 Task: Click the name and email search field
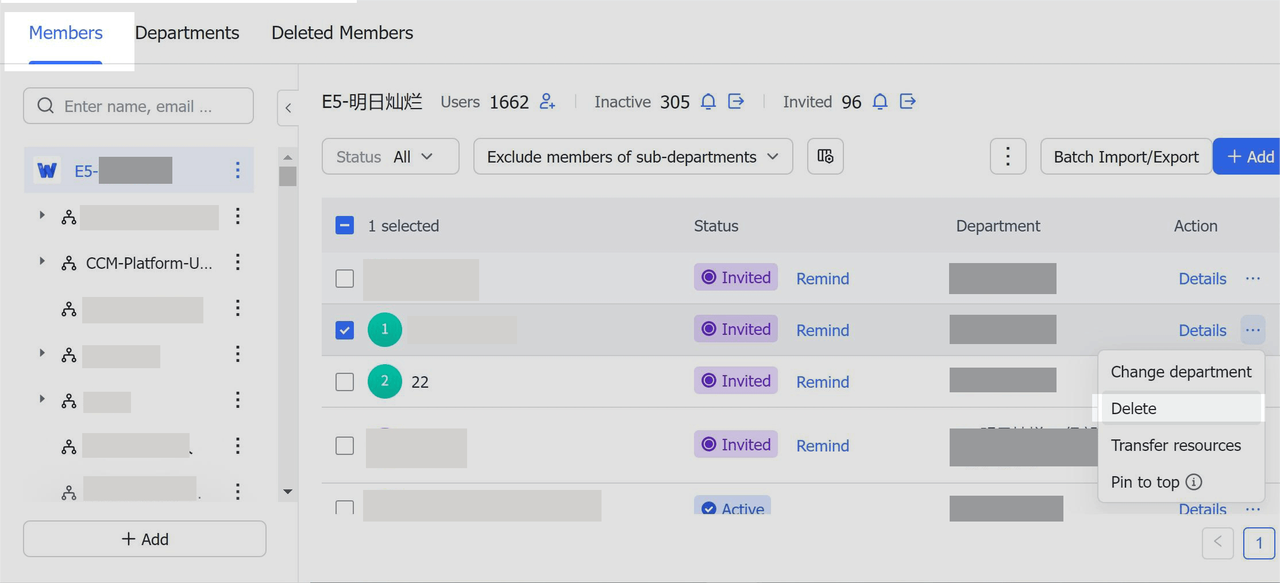click(x=138, y=105)
